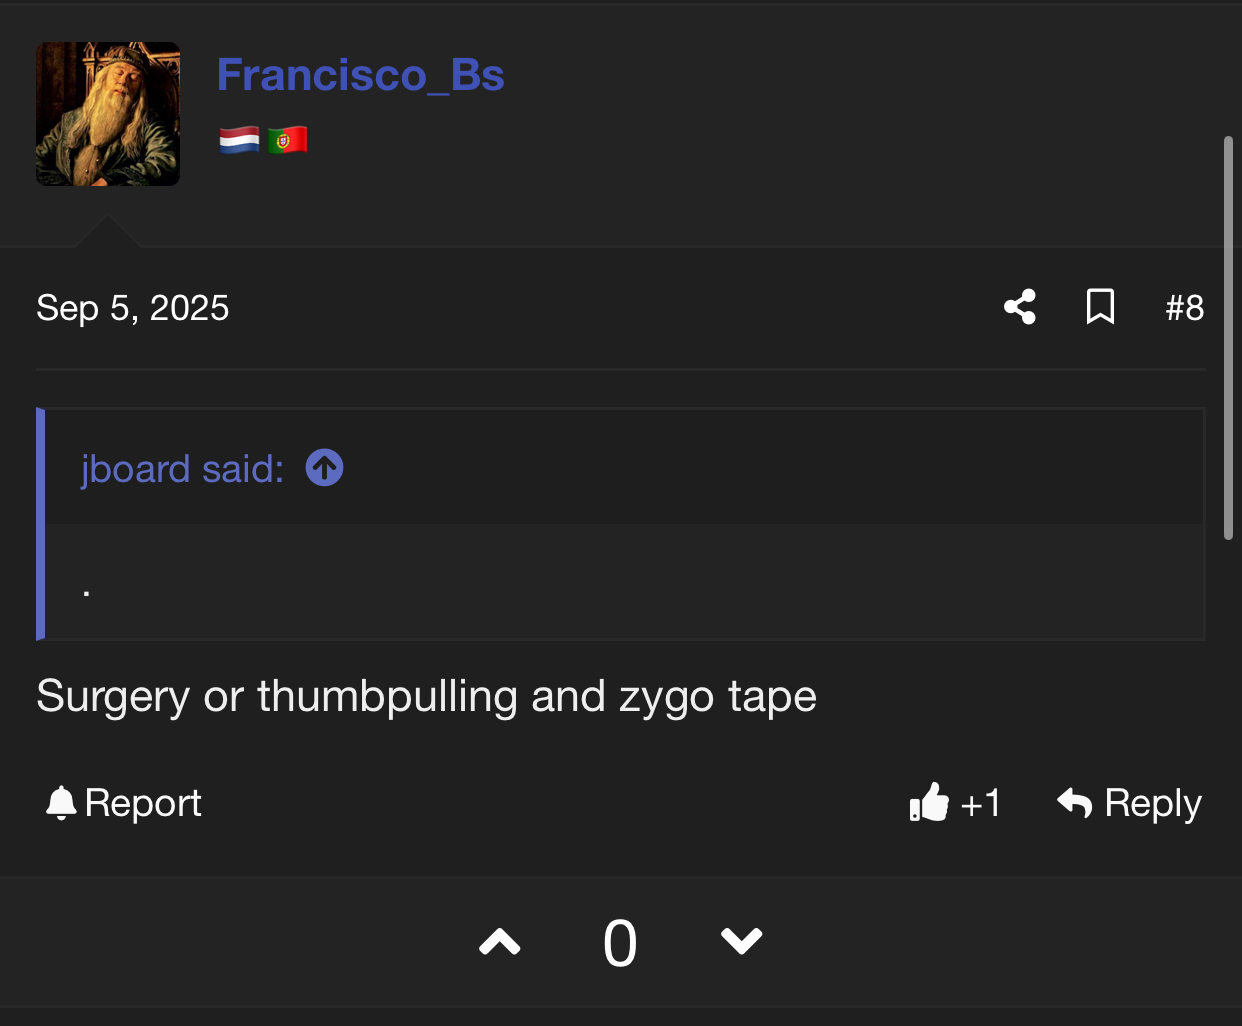Click the post text about zygo tape

pos(426,696)
